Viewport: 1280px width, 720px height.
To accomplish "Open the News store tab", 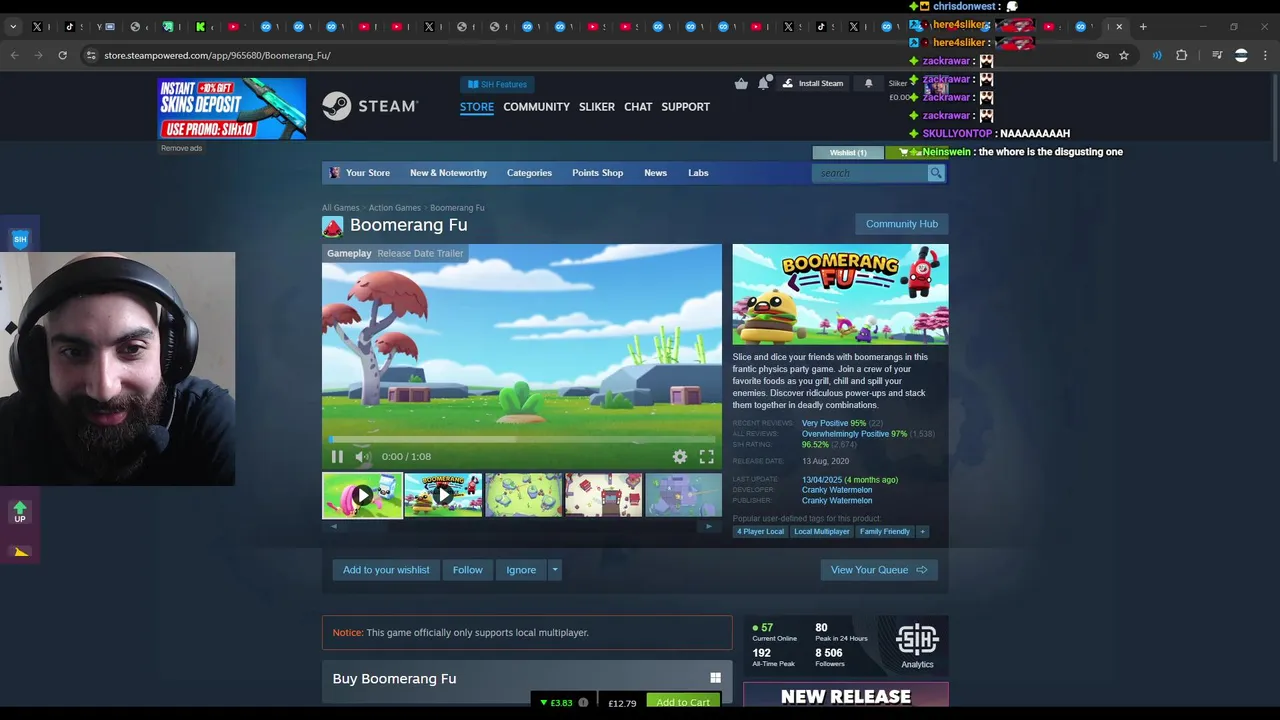I will 655,173.
